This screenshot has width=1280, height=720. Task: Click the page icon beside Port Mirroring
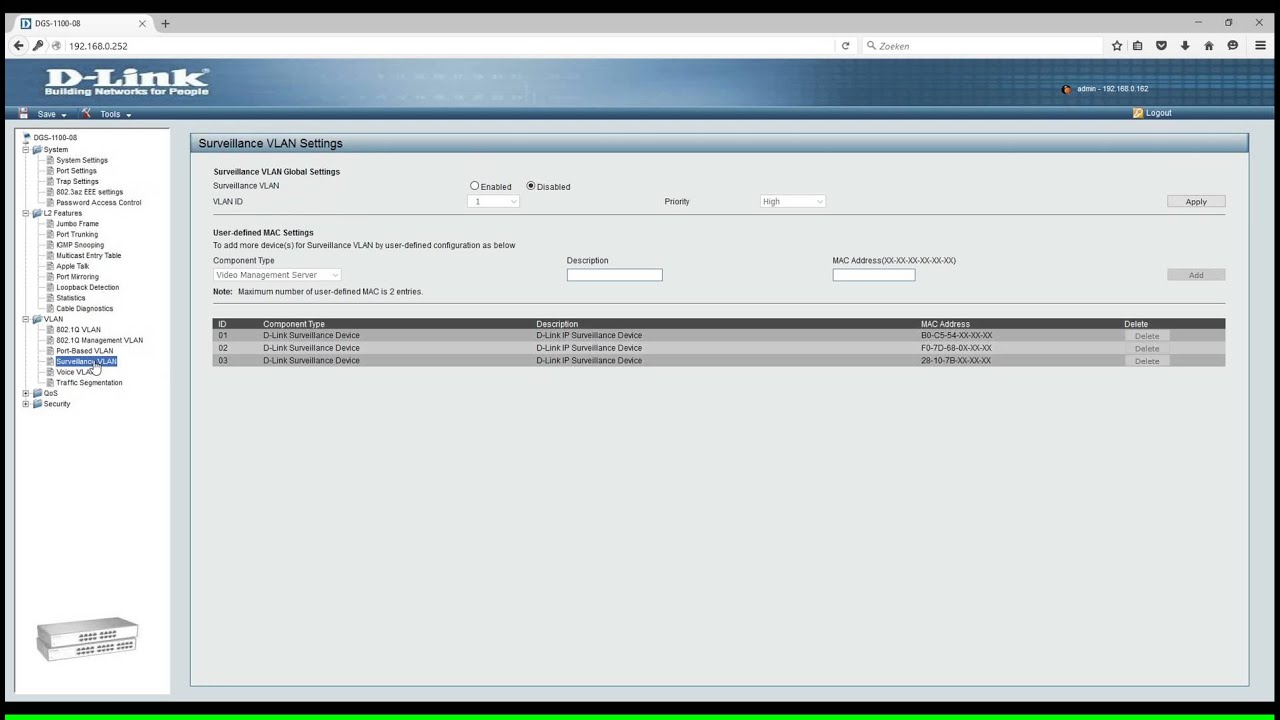[x=50, y=277]
